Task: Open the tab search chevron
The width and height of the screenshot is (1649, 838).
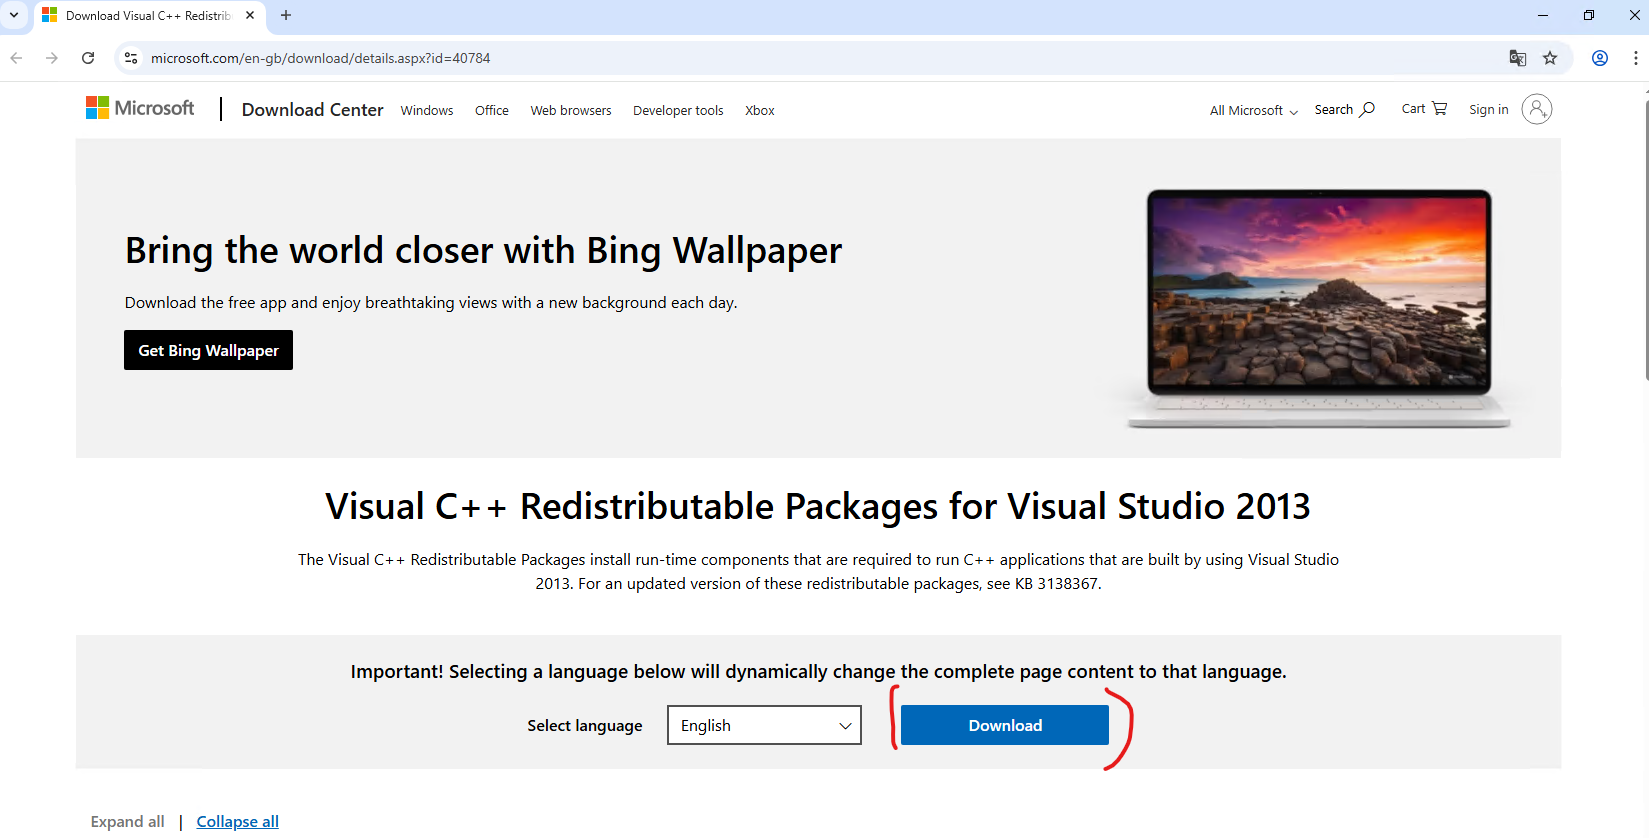Action: pyautogui.click(x=14, y=15)
